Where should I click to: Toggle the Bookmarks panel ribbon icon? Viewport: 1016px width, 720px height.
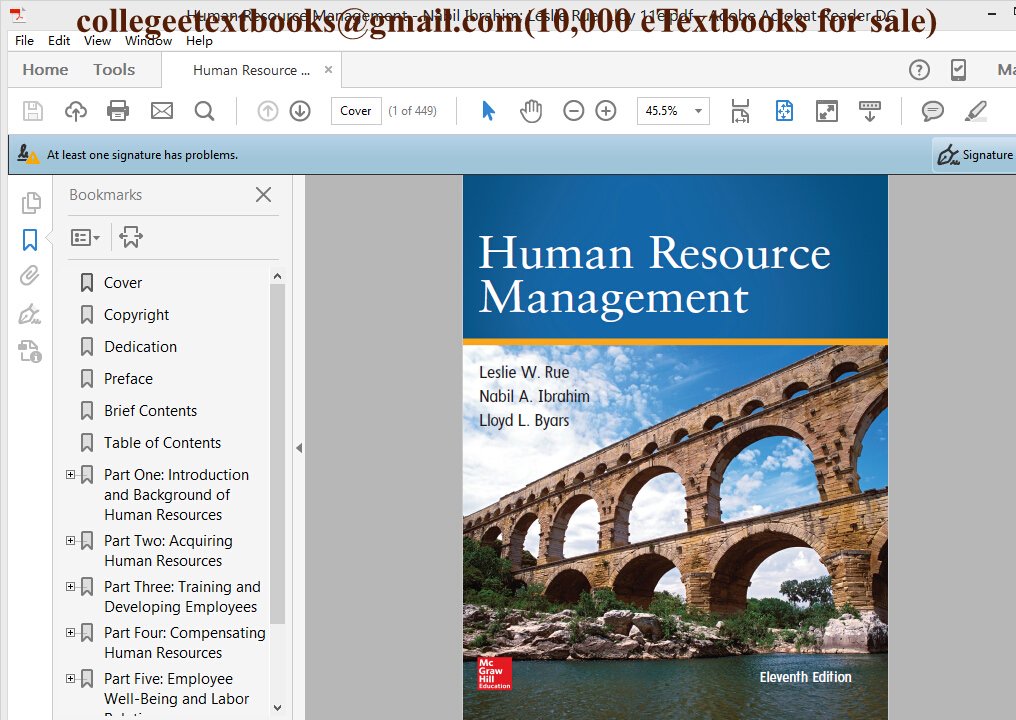(x=30, y=240)
